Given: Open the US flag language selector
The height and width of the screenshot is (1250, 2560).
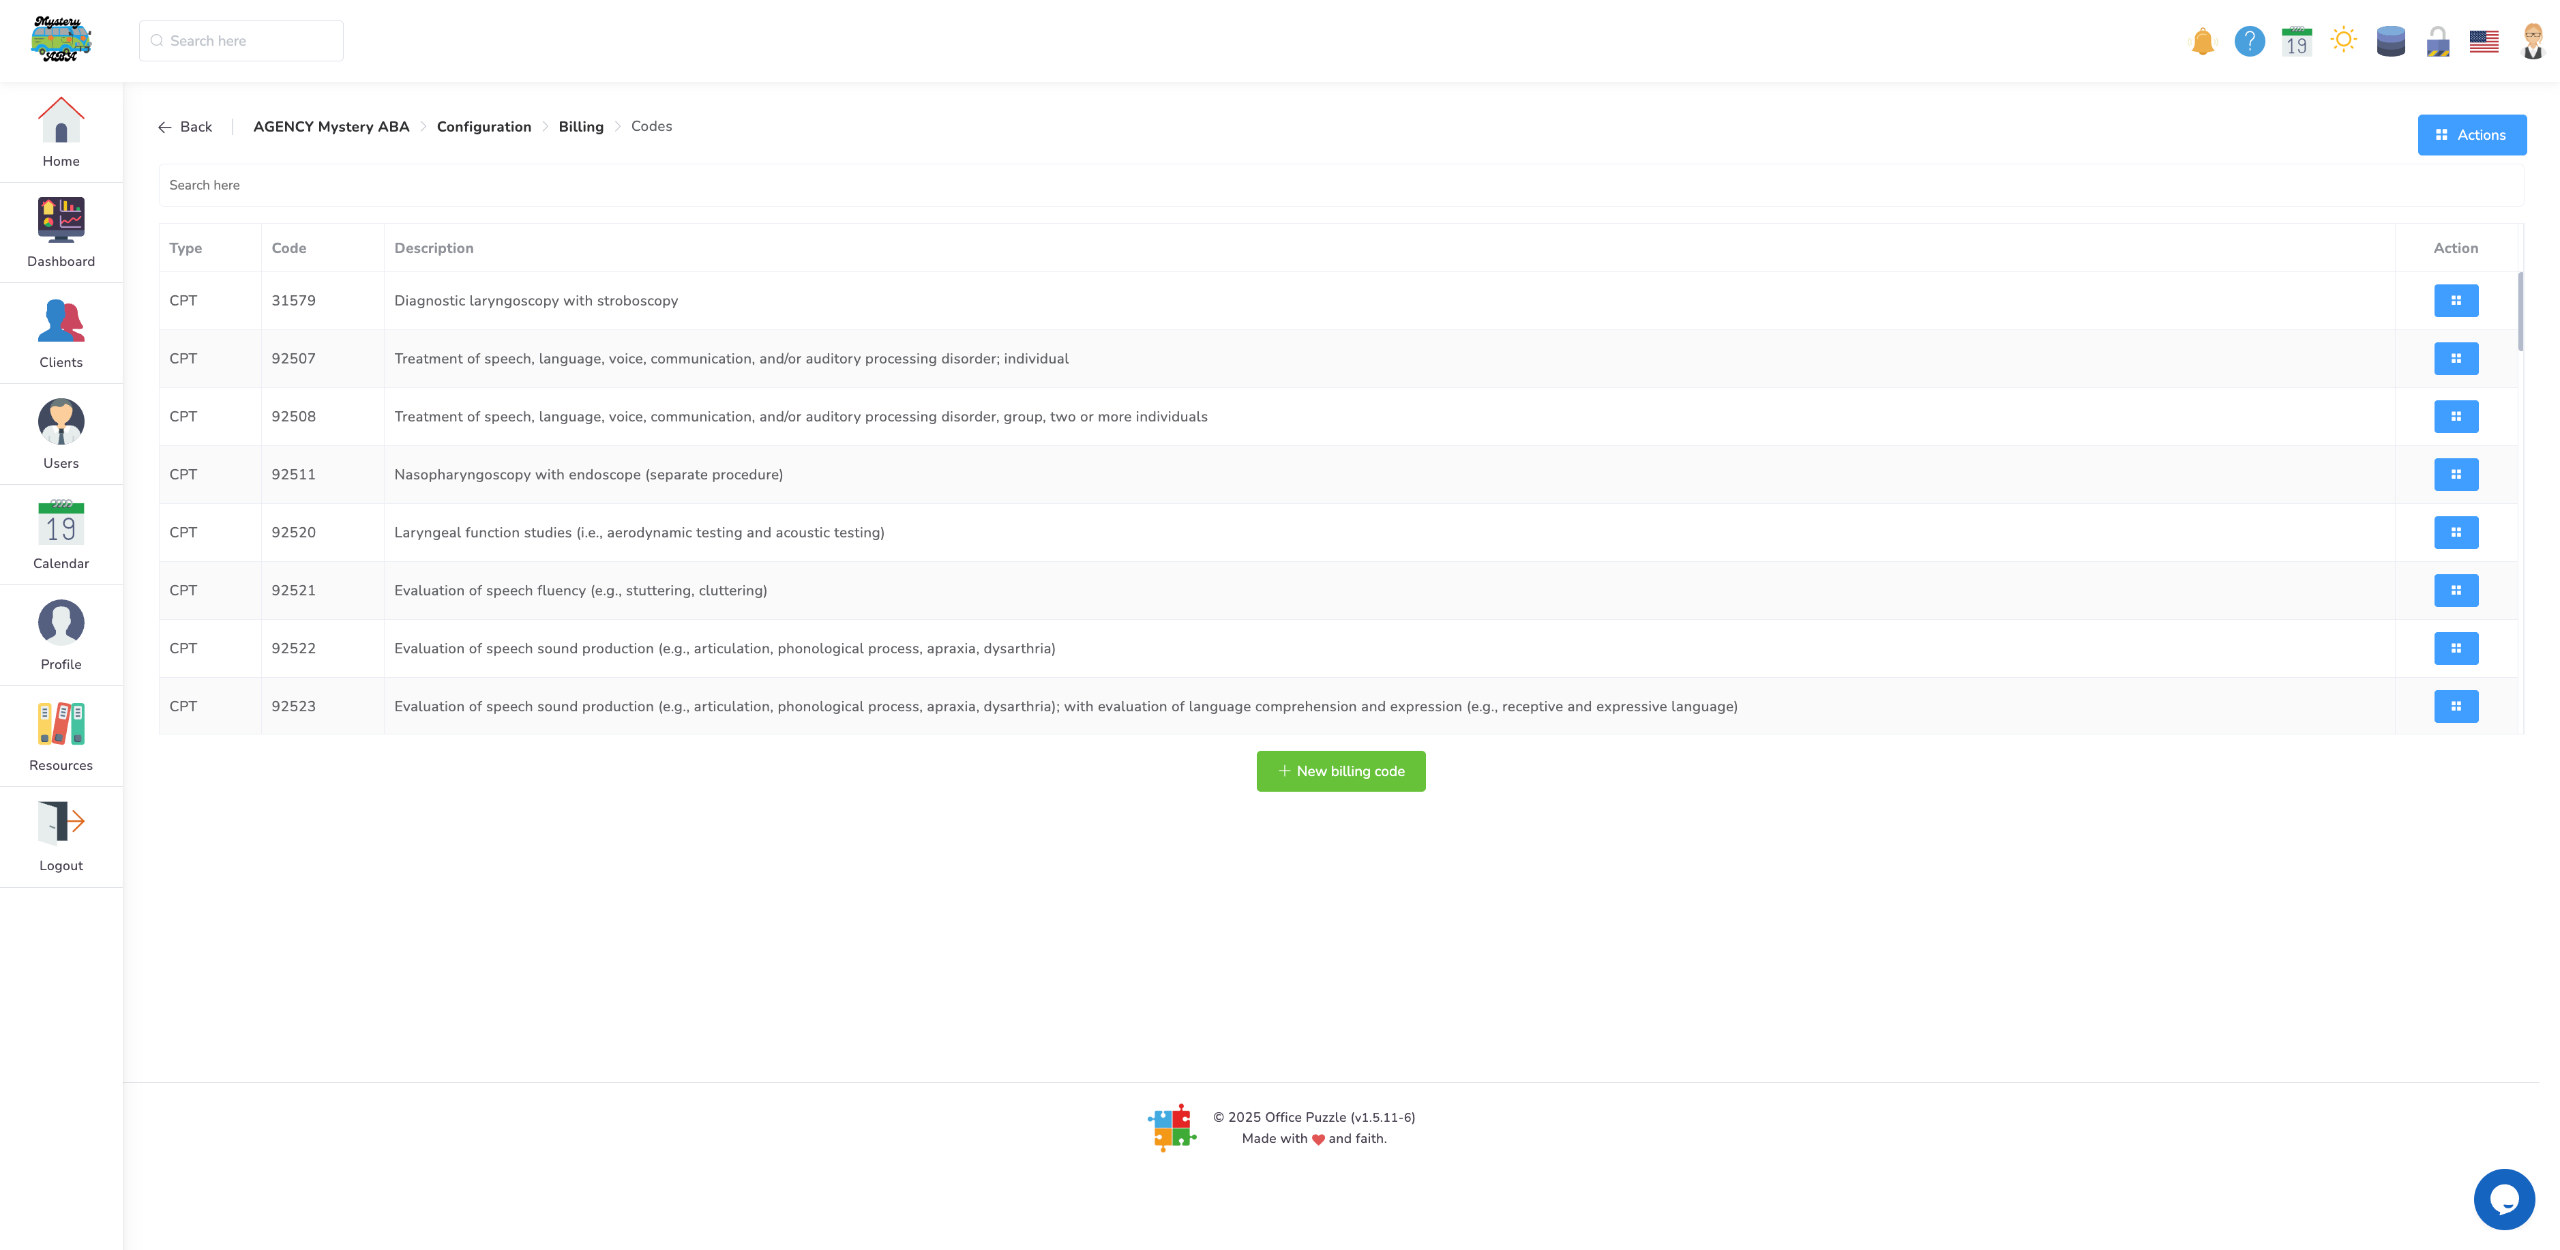Looking at the screenshot, I should pyautogui.click(x=2484, y=41).
